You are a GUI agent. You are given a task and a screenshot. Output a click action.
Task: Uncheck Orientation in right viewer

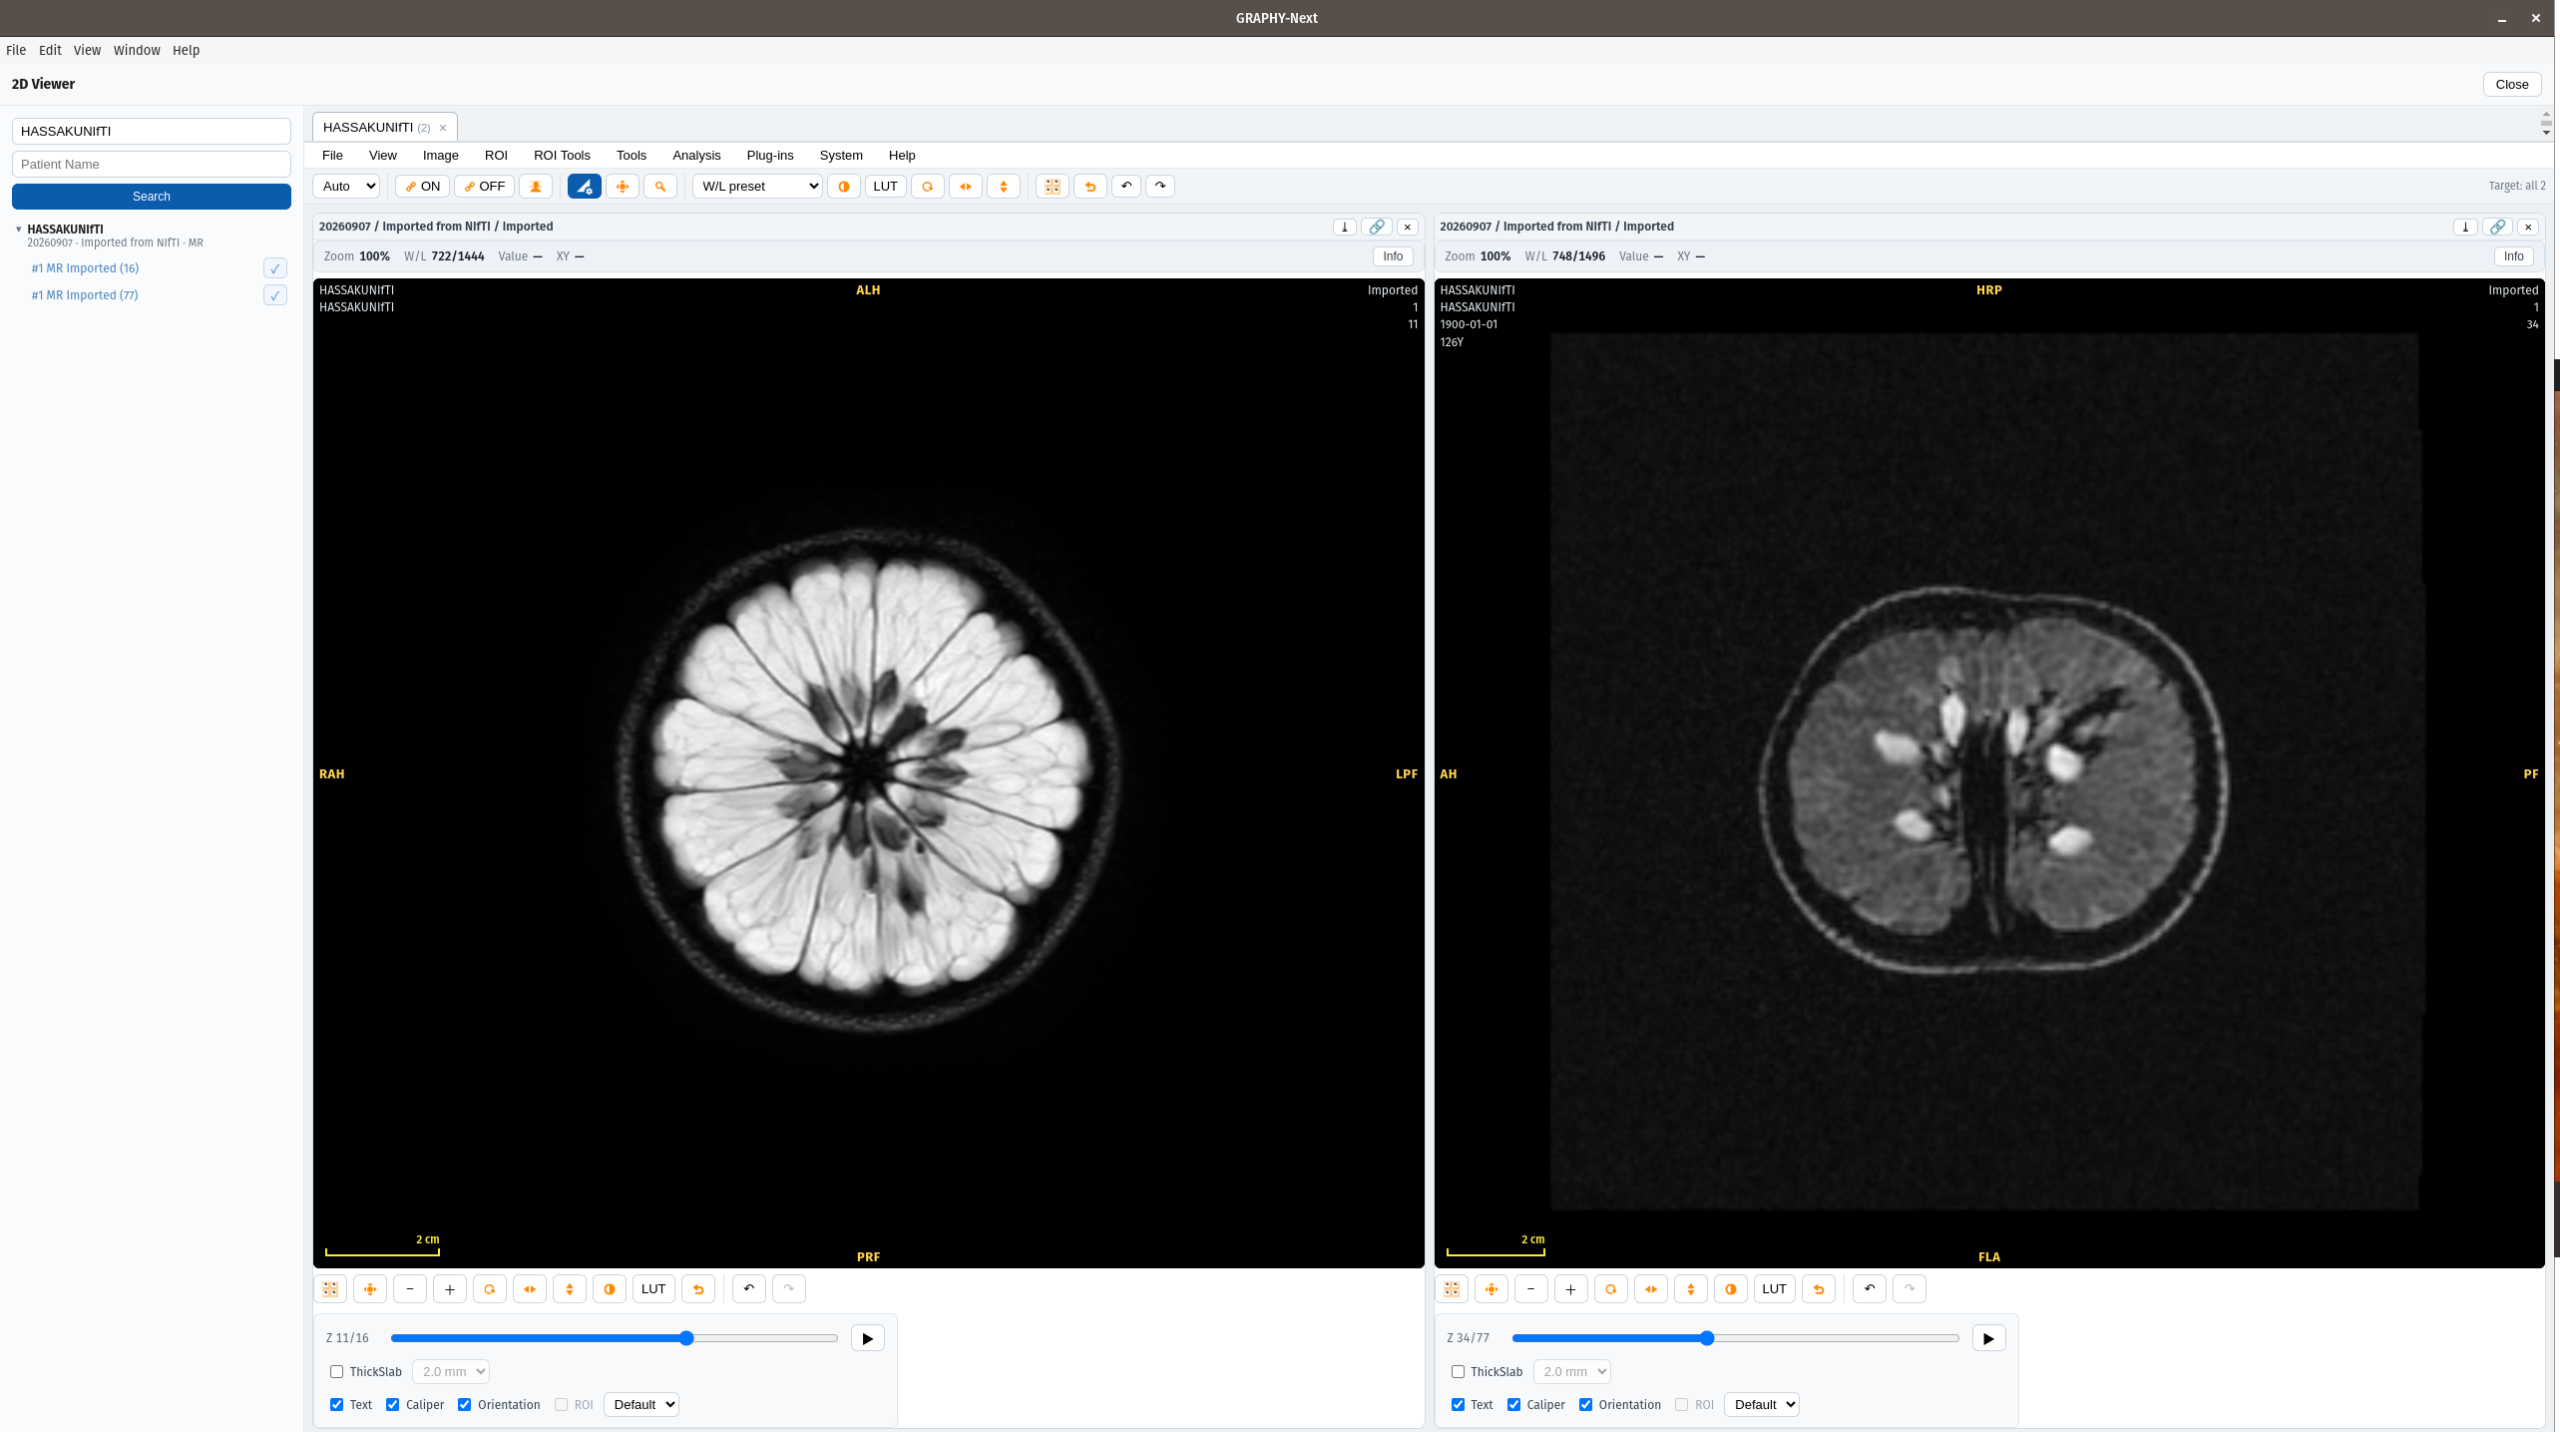point(1586,1405)
